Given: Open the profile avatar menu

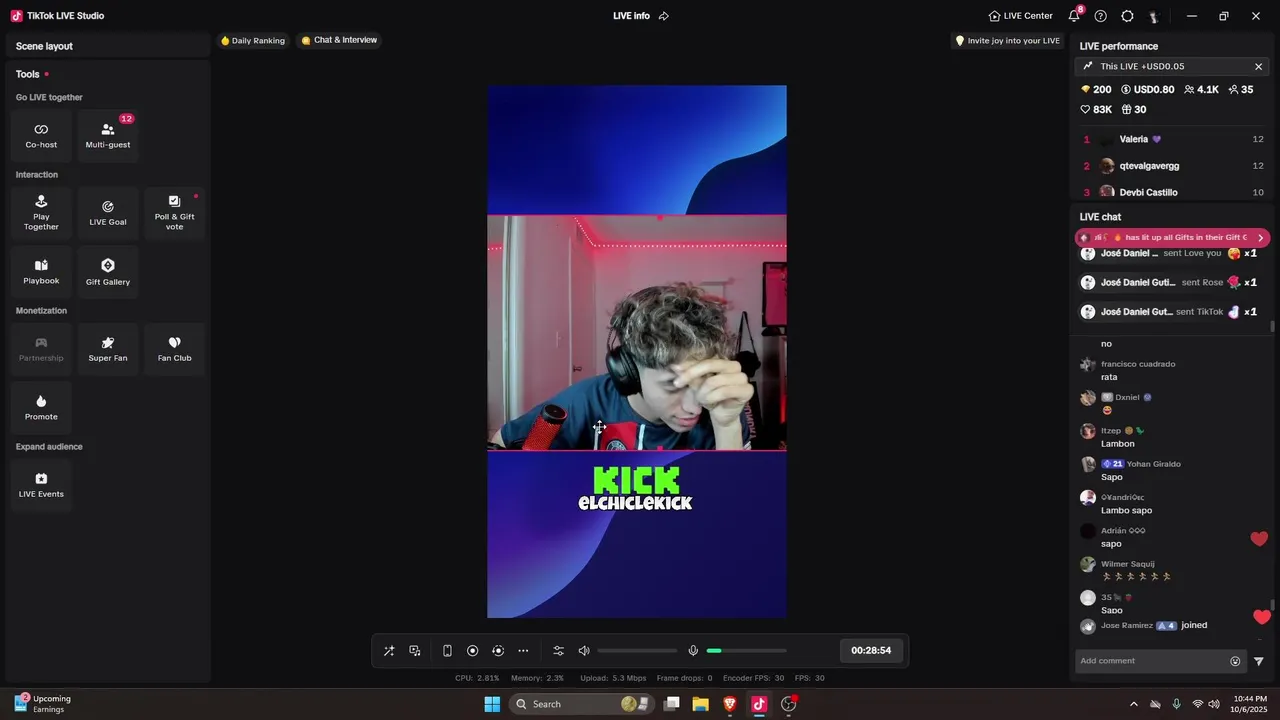Looking at the screenshot, I should pyautogui.click(x=1154, y=16).
